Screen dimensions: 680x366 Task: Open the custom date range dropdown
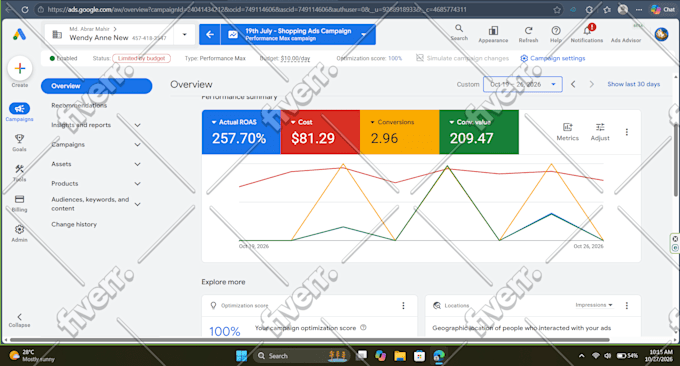pyautogui.click(x=523, y=84)
